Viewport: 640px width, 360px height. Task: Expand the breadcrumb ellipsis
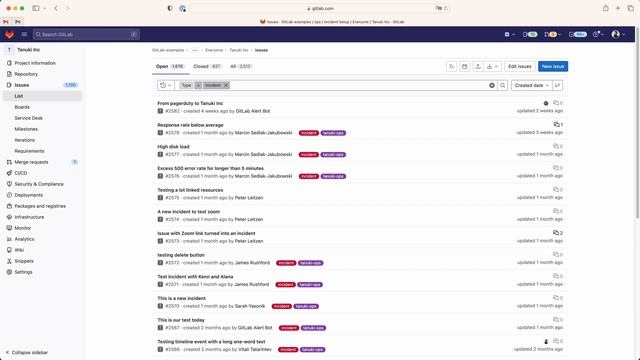tap(194, 50)
